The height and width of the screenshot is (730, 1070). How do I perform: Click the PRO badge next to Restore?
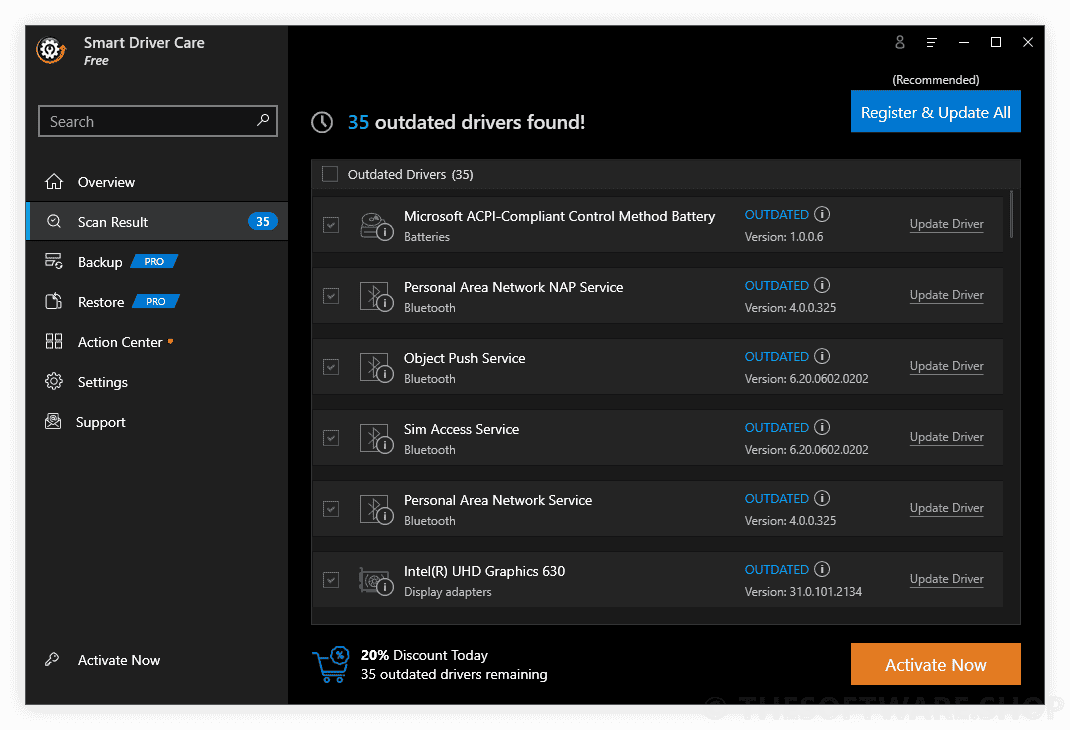click(x=156, y=302)
